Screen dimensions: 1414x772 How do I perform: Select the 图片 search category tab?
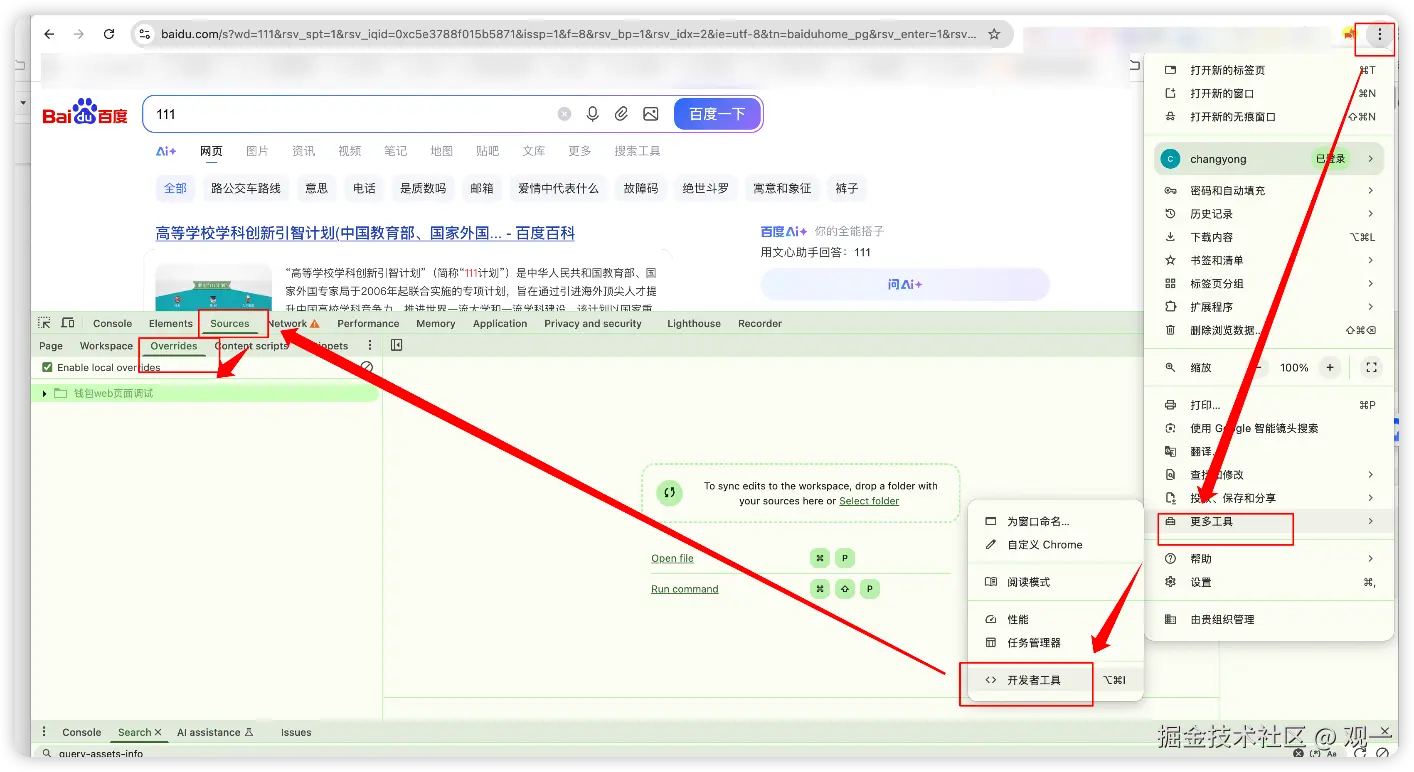point(257,151)
